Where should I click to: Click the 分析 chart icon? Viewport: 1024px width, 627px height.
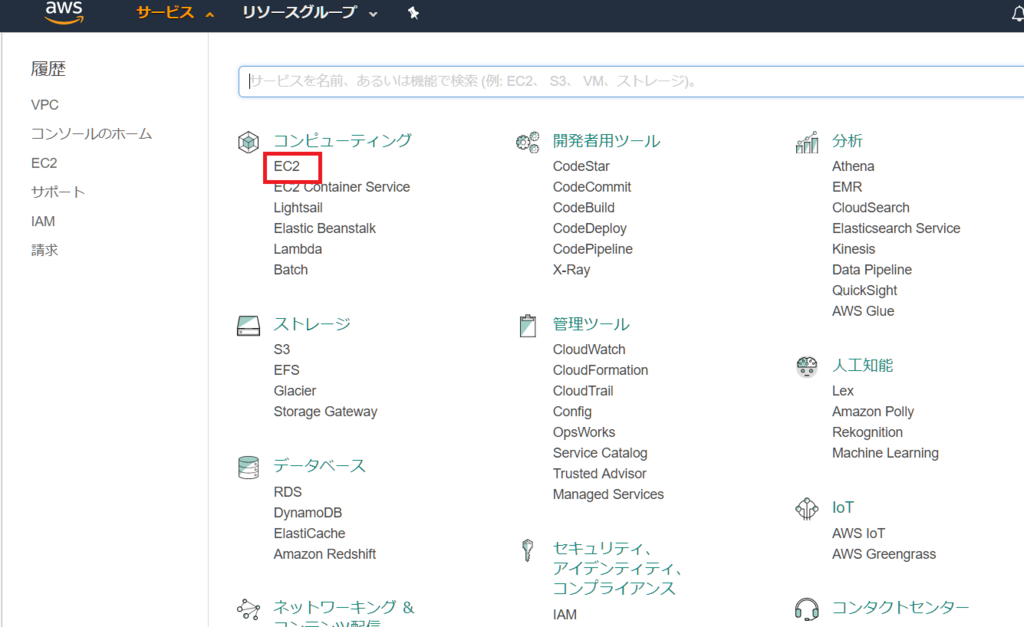pyautogui.click(x=807, y=142)
